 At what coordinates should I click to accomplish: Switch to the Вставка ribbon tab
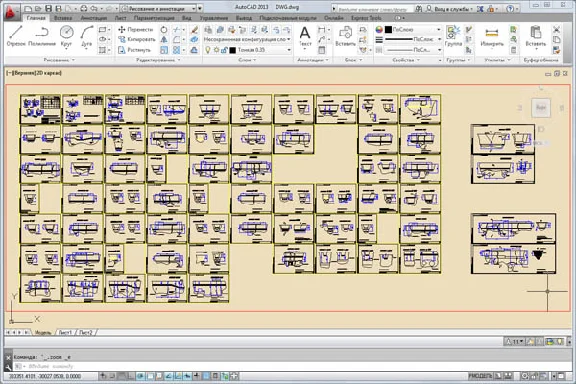63,18
